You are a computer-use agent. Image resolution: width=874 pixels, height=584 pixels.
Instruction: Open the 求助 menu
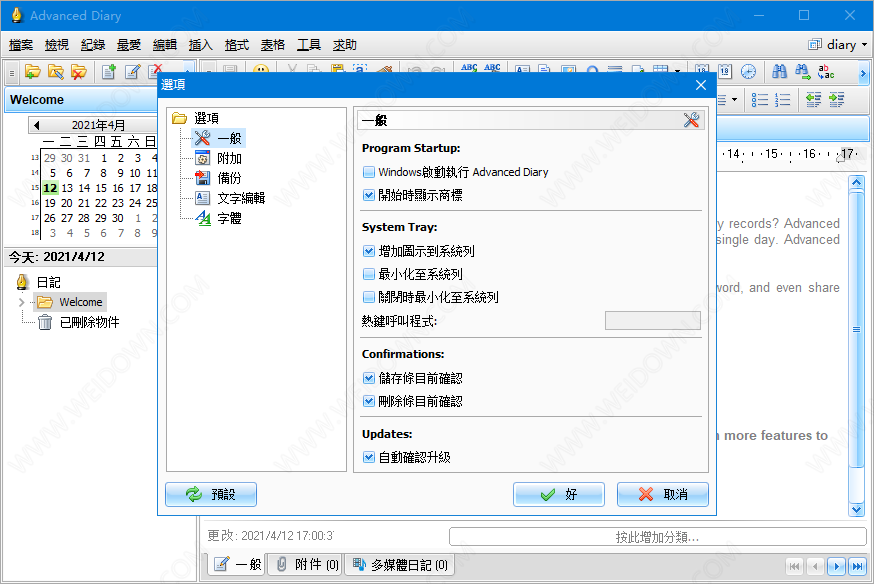(x=344, y=45)
